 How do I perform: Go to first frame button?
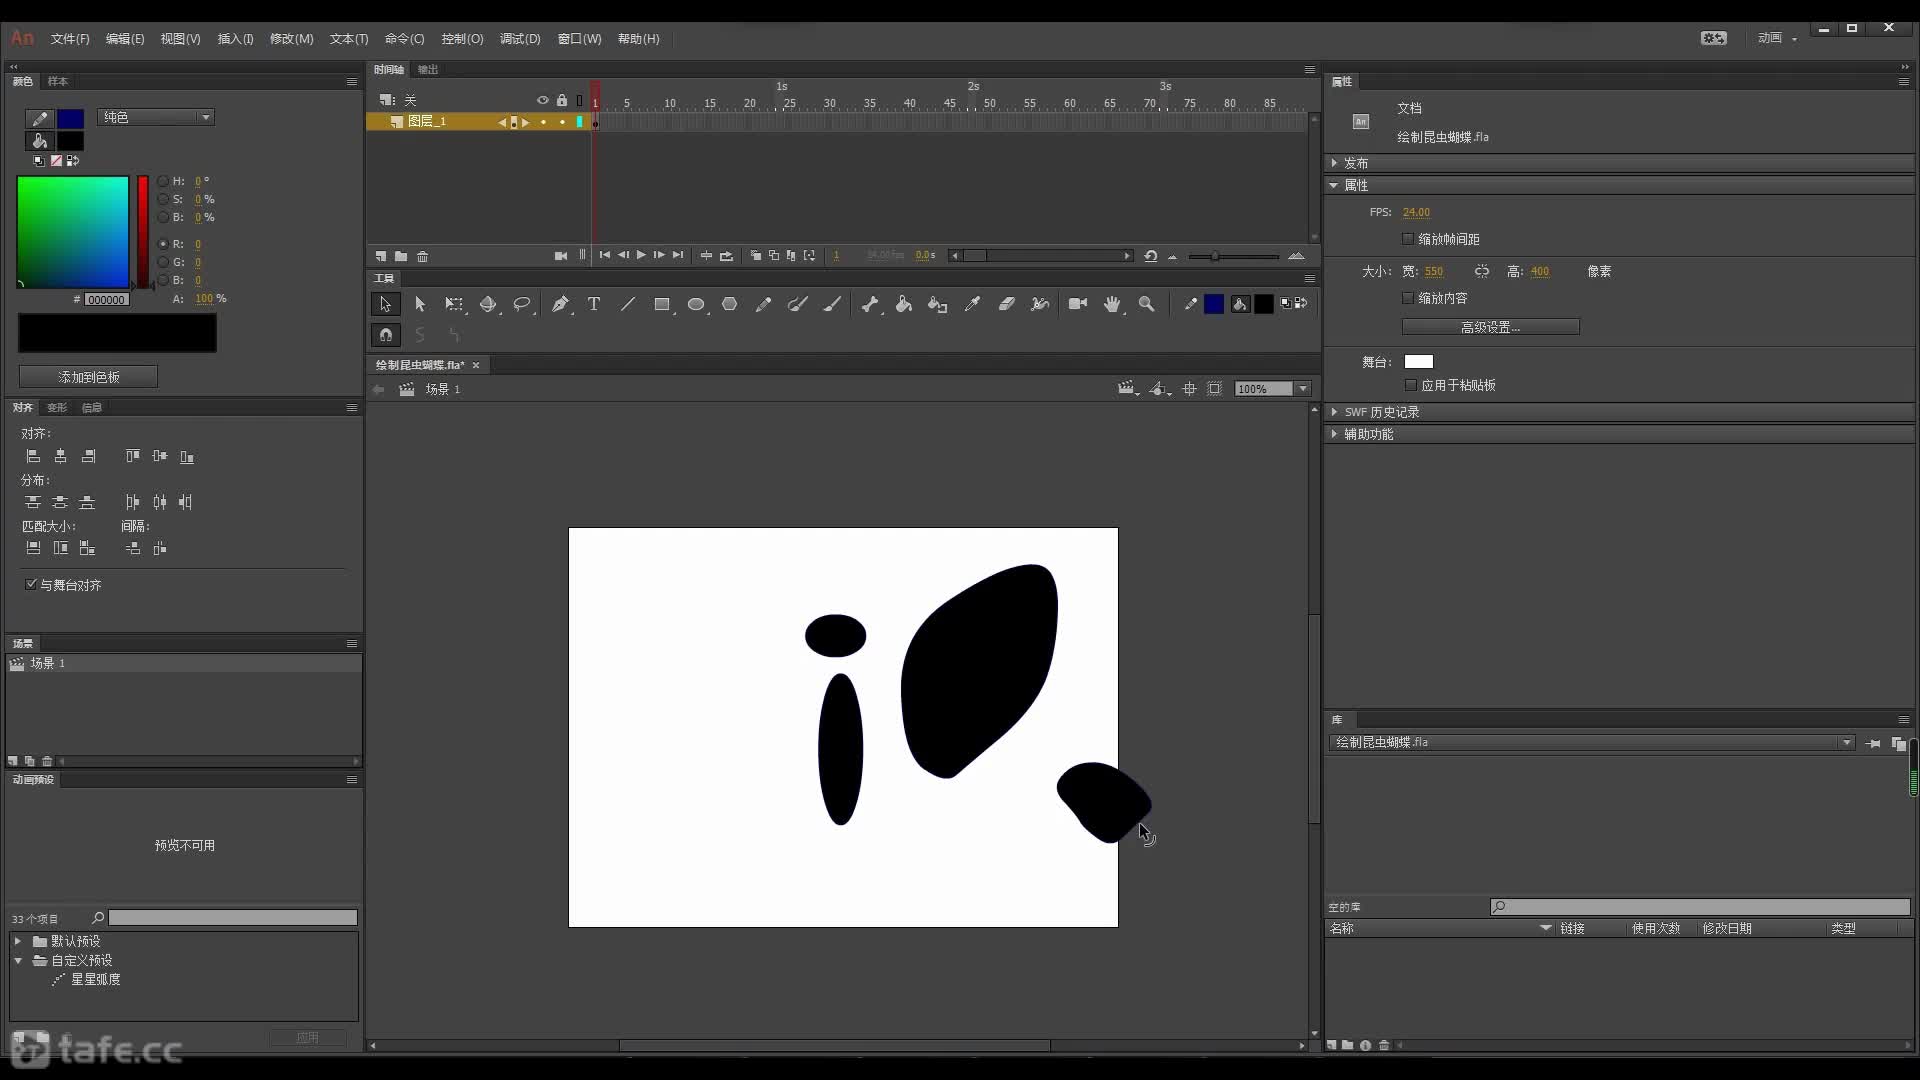coord(604,256)
